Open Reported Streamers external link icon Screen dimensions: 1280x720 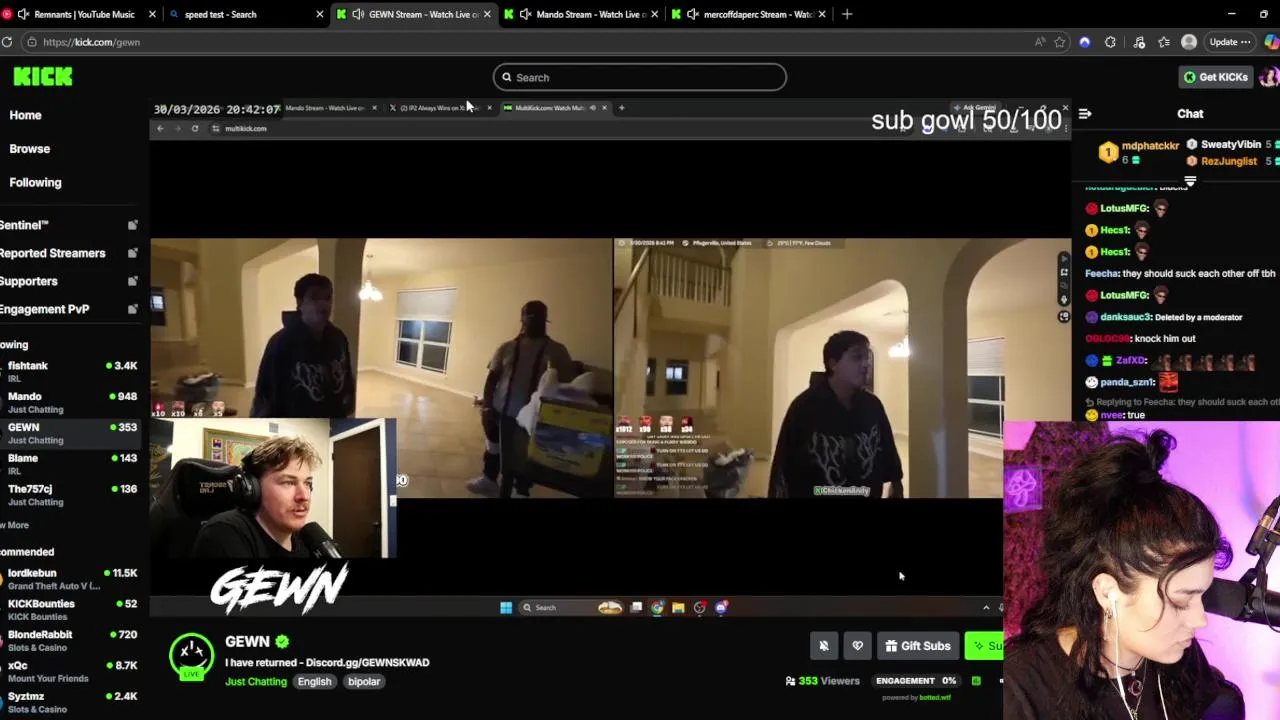coord(132,253)
